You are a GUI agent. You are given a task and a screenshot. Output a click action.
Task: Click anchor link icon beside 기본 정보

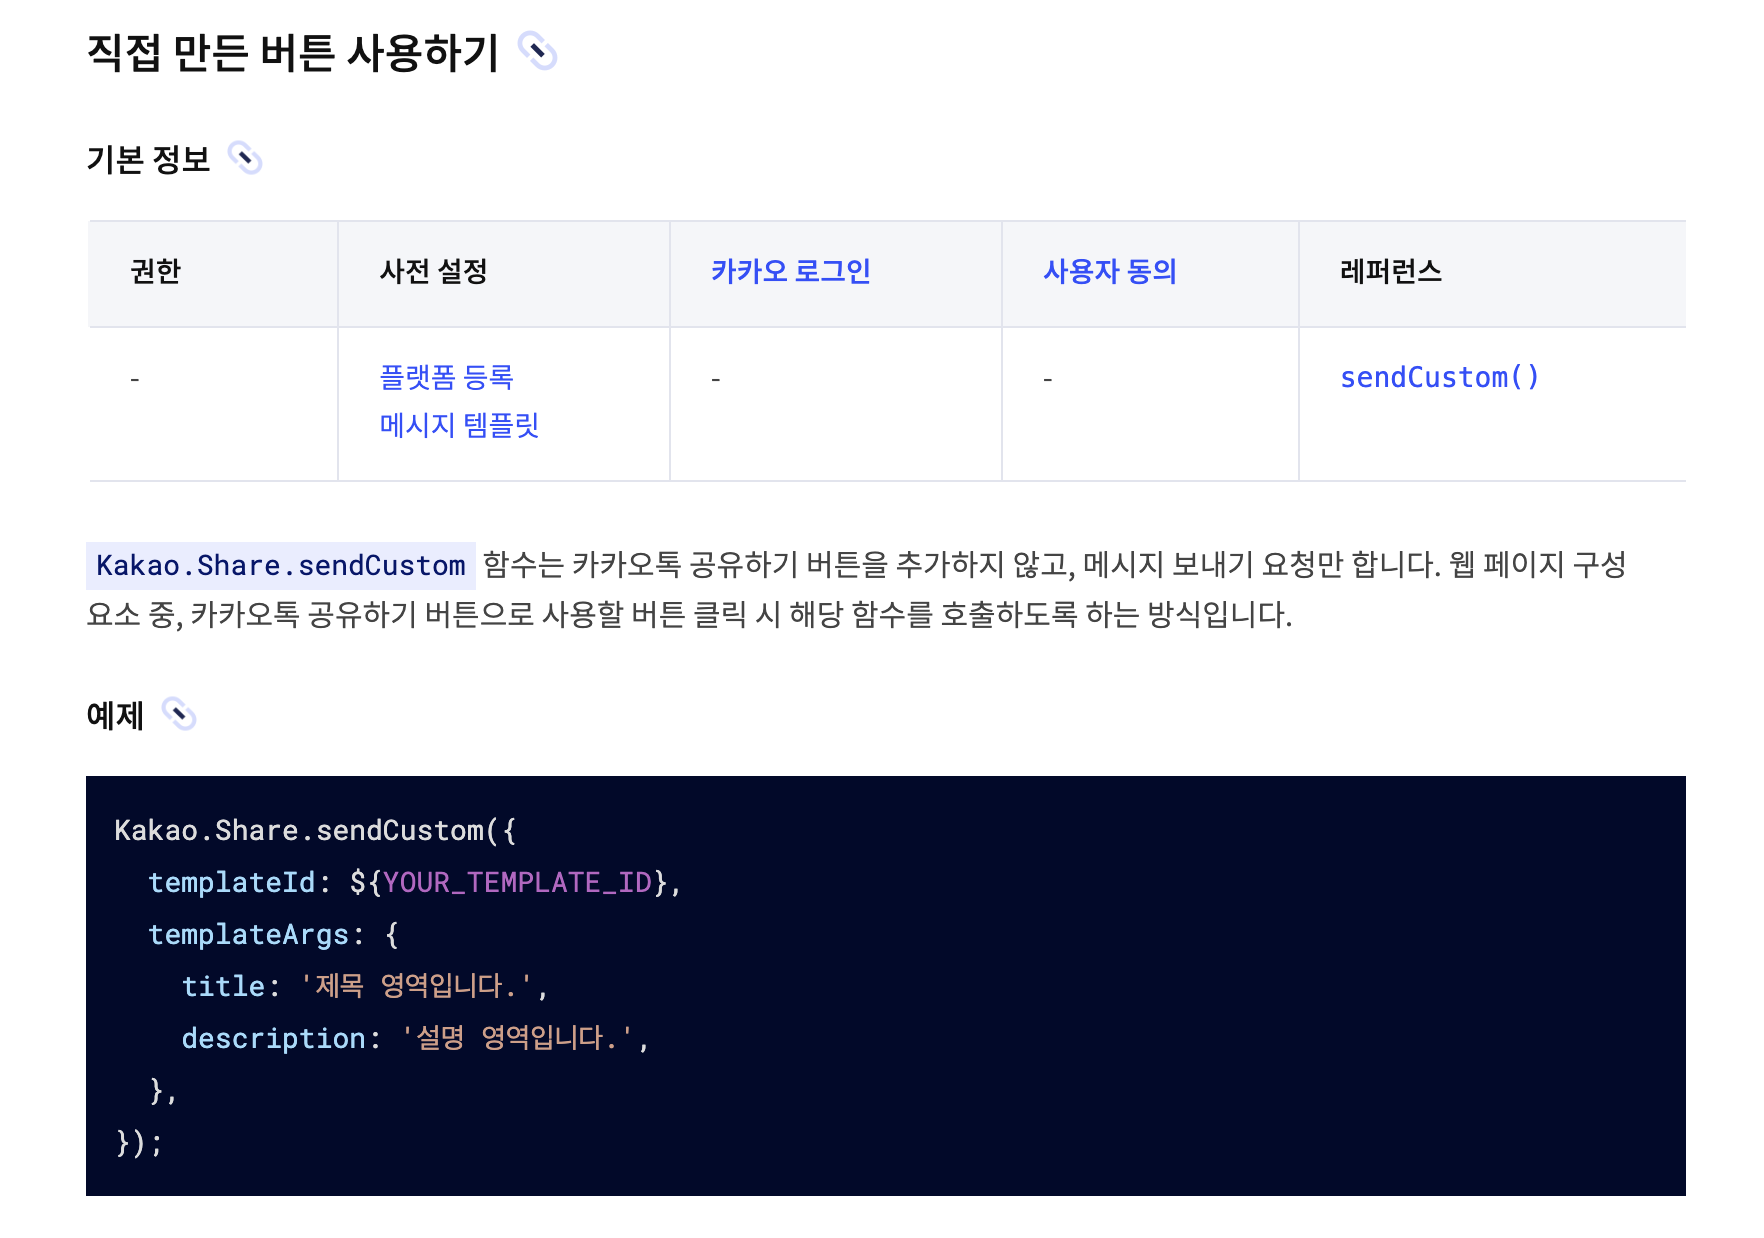[245, 158]
